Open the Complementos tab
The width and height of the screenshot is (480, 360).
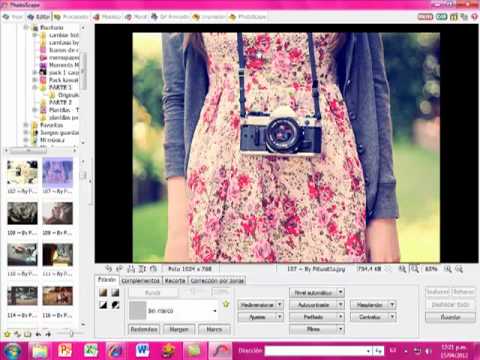coord(141,281)
